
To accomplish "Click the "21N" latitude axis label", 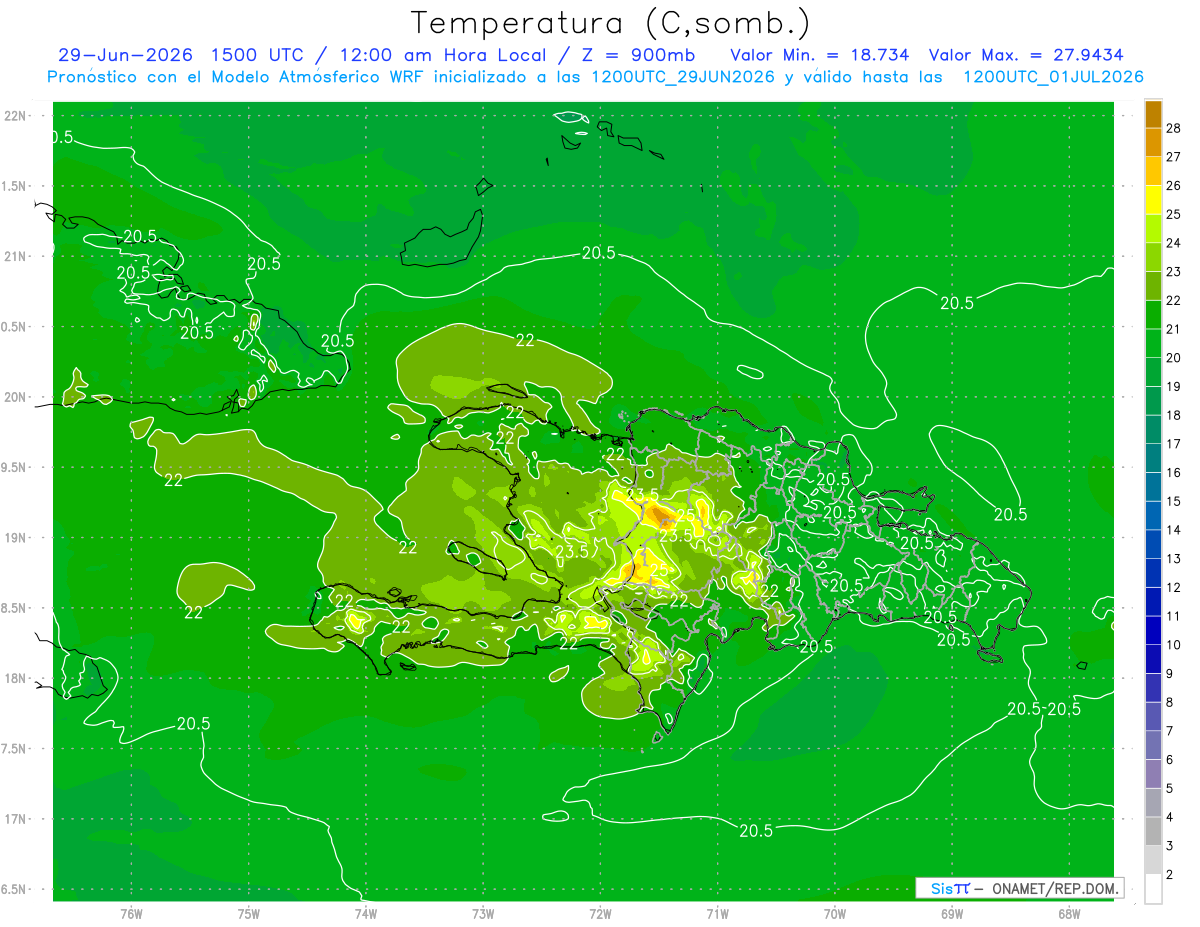I will [x=16, y=257].
